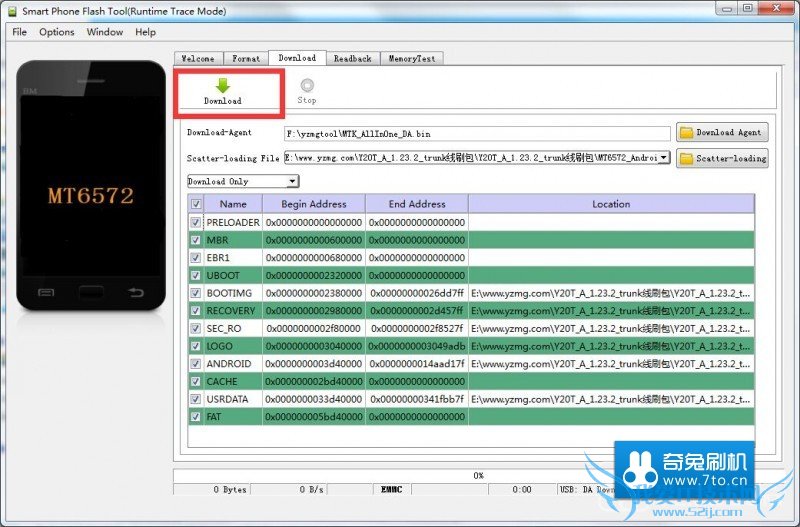Switch to the Readback tab
The image size is (800, 527).
point(352,59)
